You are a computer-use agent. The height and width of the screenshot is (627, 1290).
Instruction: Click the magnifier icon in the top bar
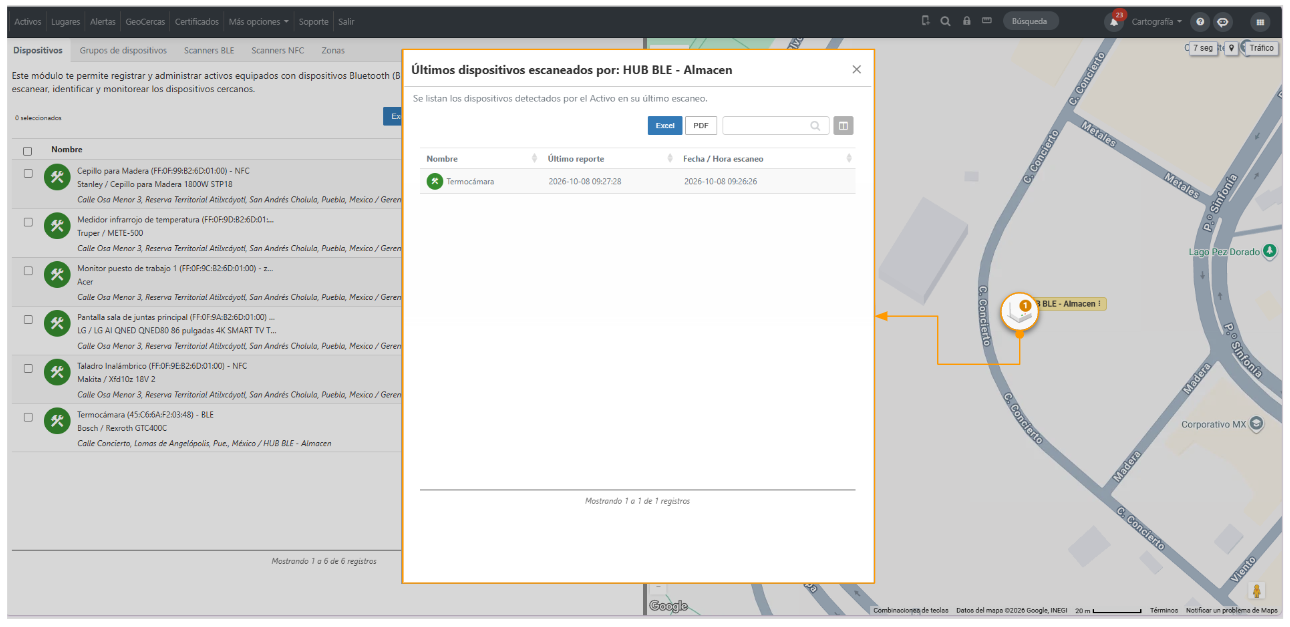point(945,21)
